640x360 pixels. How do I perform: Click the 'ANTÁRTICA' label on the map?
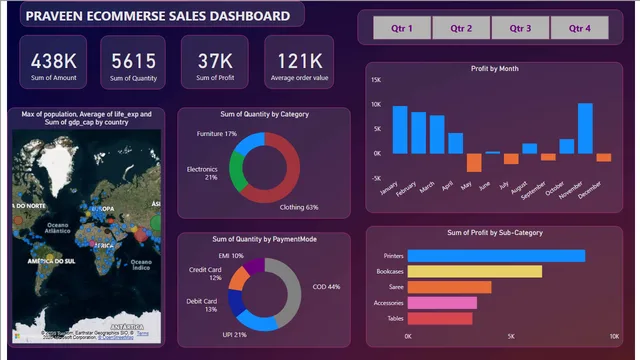(x=127, y=327)
